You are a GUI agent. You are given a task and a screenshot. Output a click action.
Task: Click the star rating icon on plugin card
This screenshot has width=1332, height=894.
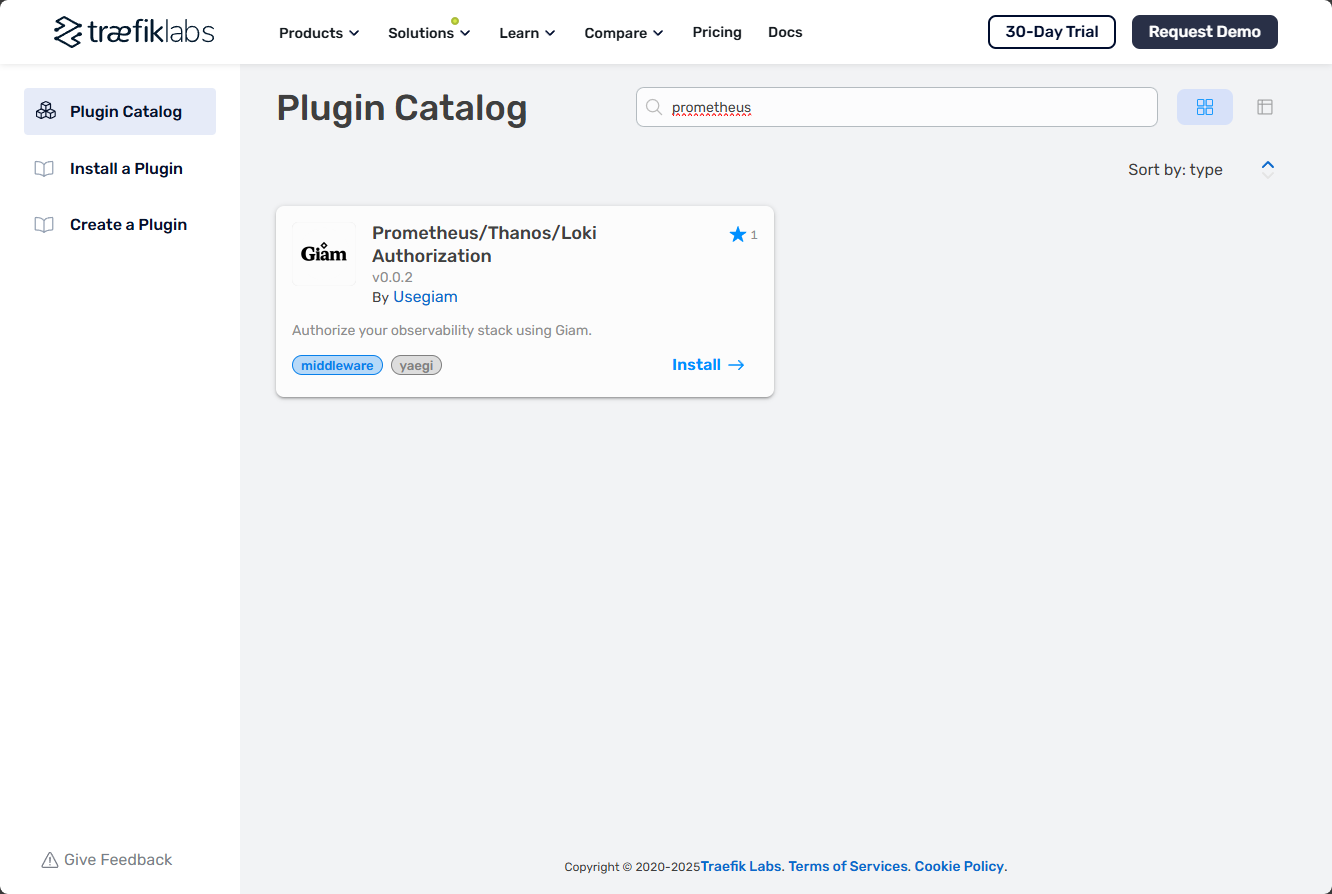[x=738, y=235]
